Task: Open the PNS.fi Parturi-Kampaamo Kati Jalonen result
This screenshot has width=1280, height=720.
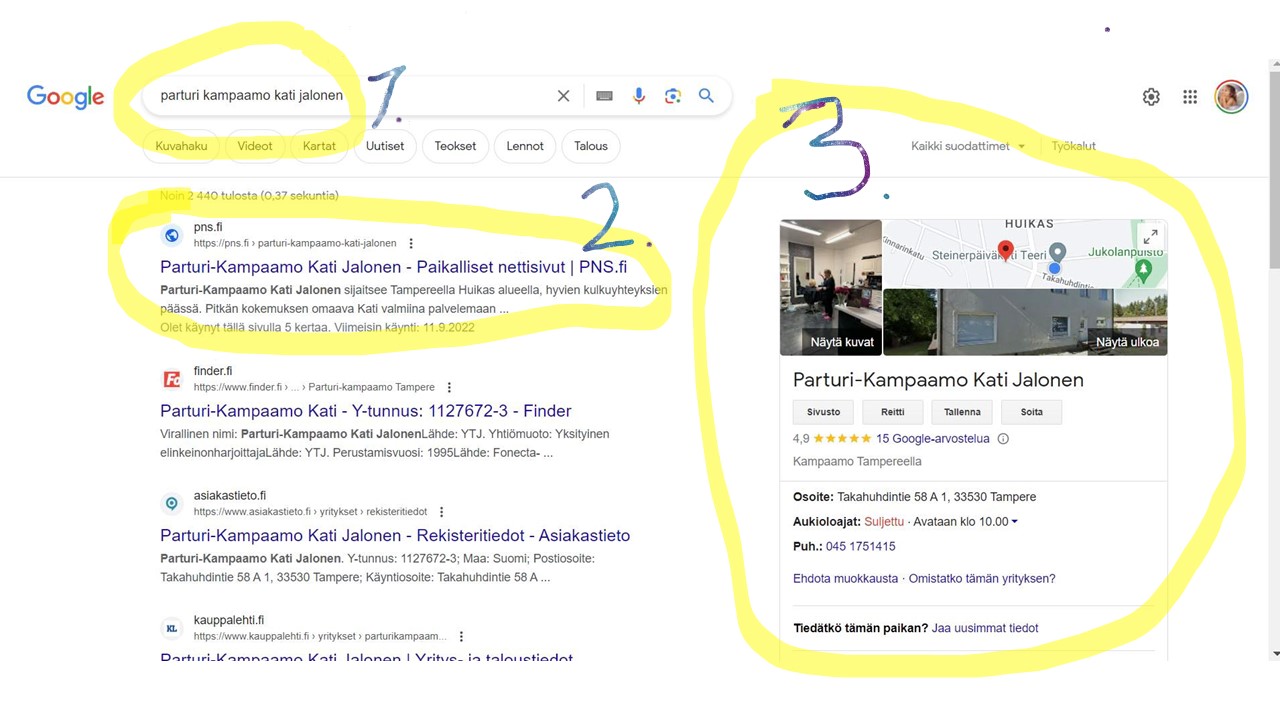Action: click(x=394, y=267)
